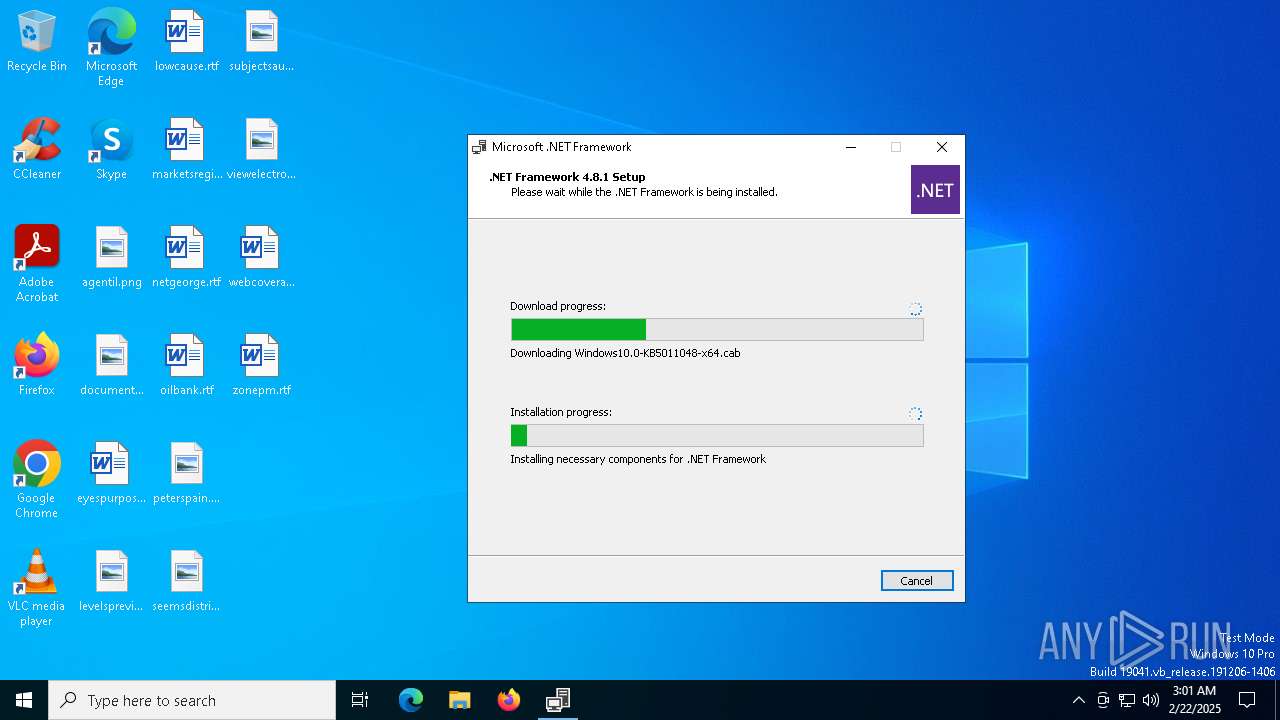
Task: Click the Installation progress bar
Action: click(x=717, y=435)
